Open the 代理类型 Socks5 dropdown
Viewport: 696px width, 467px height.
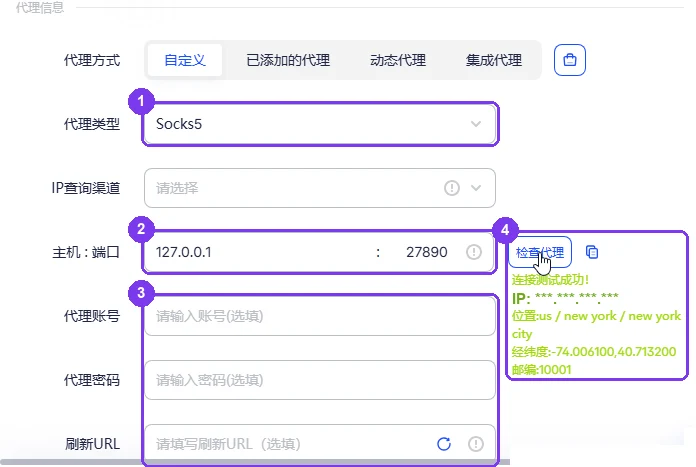pyautogui.click(x=320, y=124)
